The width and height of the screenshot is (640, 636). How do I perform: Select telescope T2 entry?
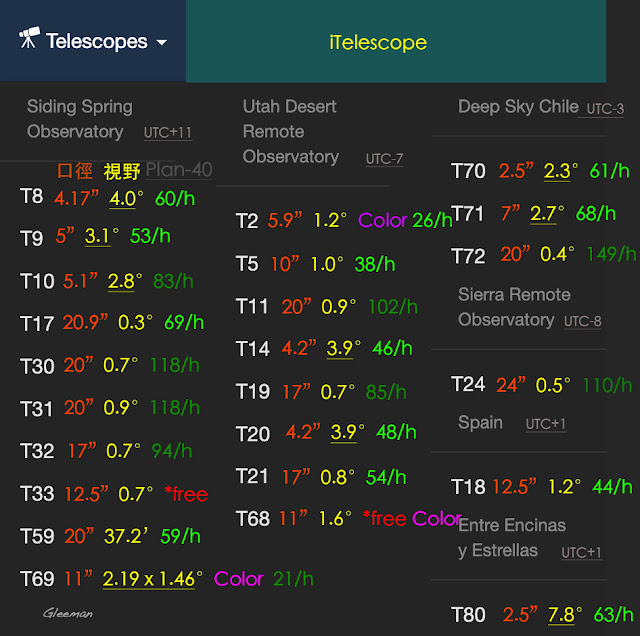click(x=247, y=221)
